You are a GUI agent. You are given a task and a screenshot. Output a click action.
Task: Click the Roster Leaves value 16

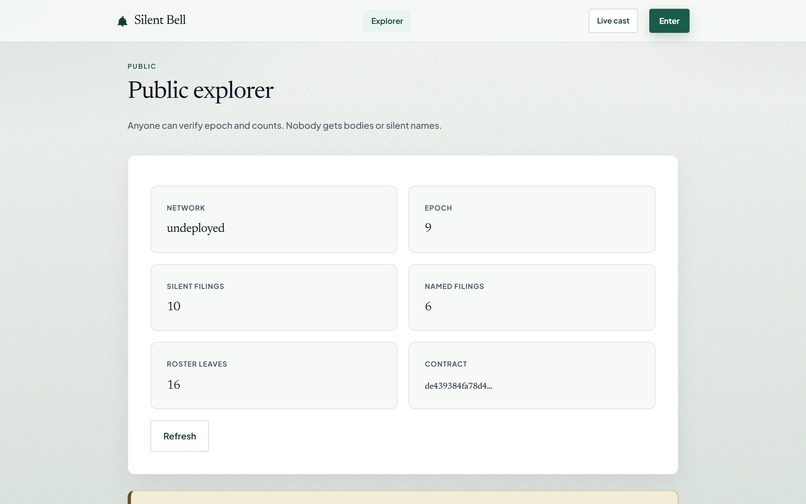pyautogui.click(x=174, y=385)
